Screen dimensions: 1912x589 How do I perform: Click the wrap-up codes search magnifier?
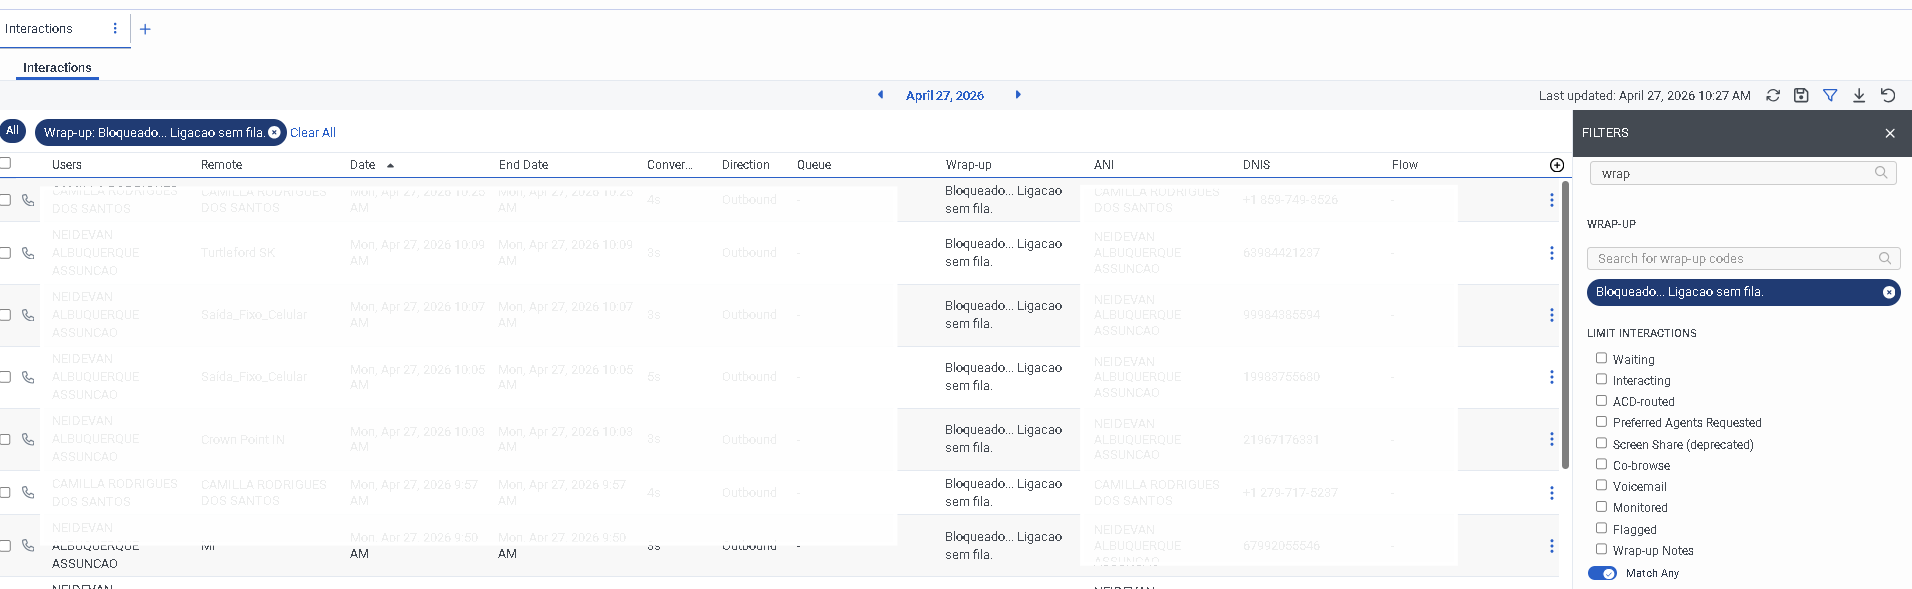coord(1885,258)
